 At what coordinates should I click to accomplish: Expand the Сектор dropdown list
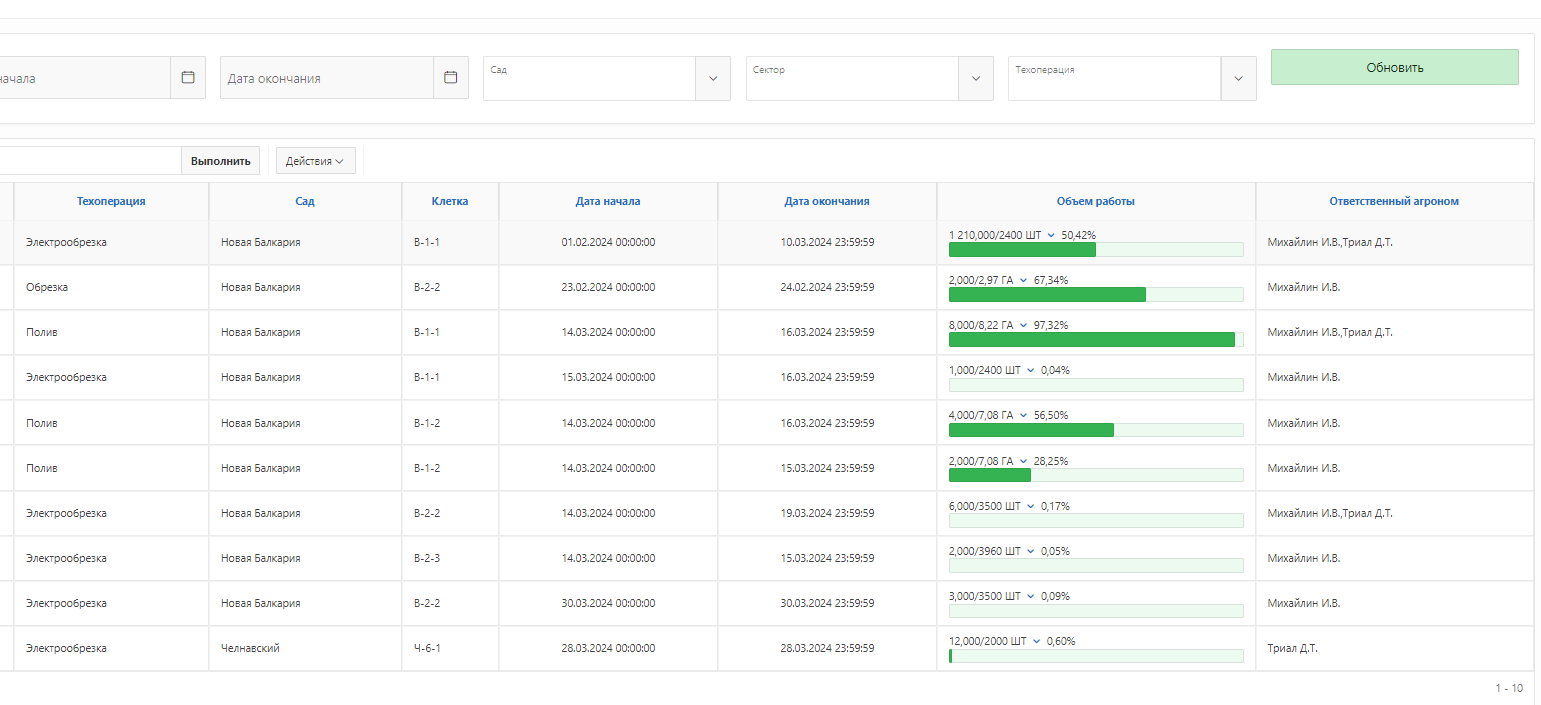976,78
